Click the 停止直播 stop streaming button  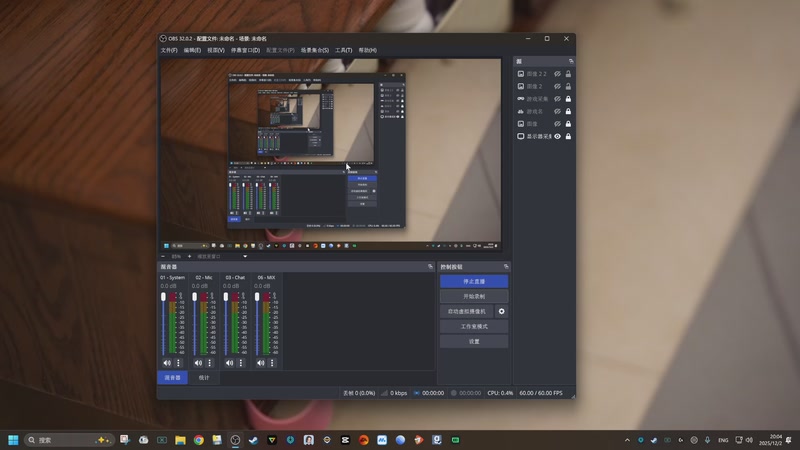point(474,281)
